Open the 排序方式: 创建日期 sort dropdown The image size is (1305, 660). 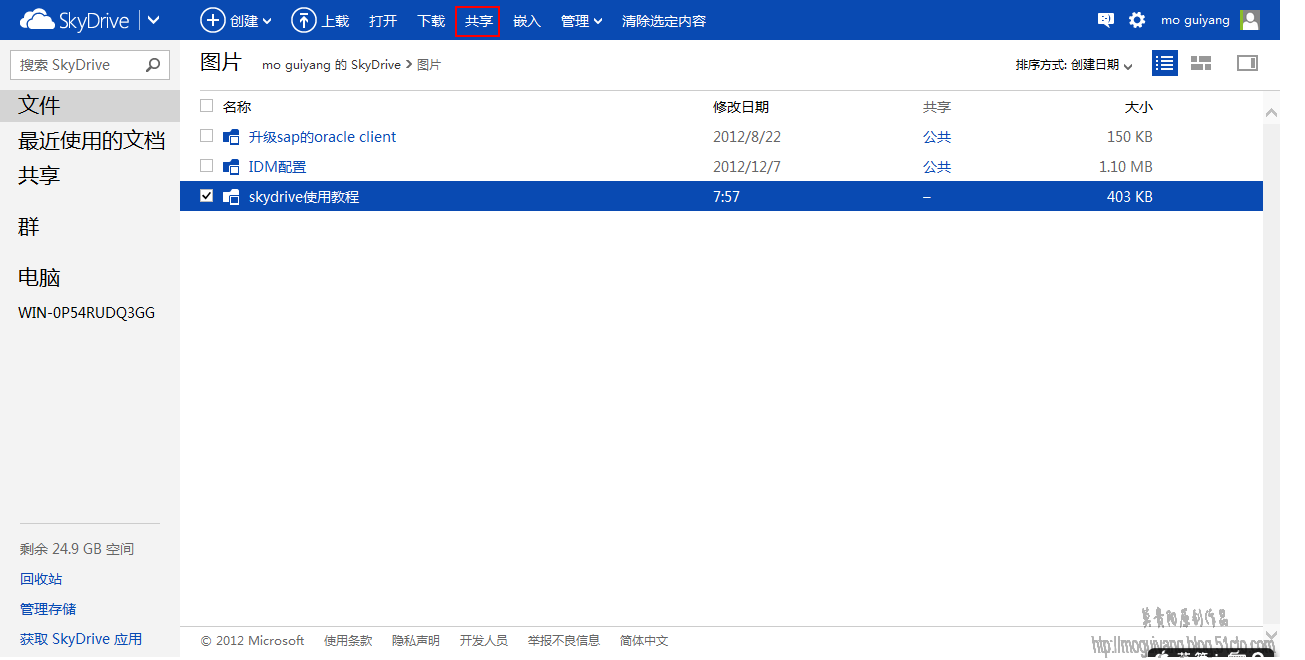click(x=1074, y=65)
